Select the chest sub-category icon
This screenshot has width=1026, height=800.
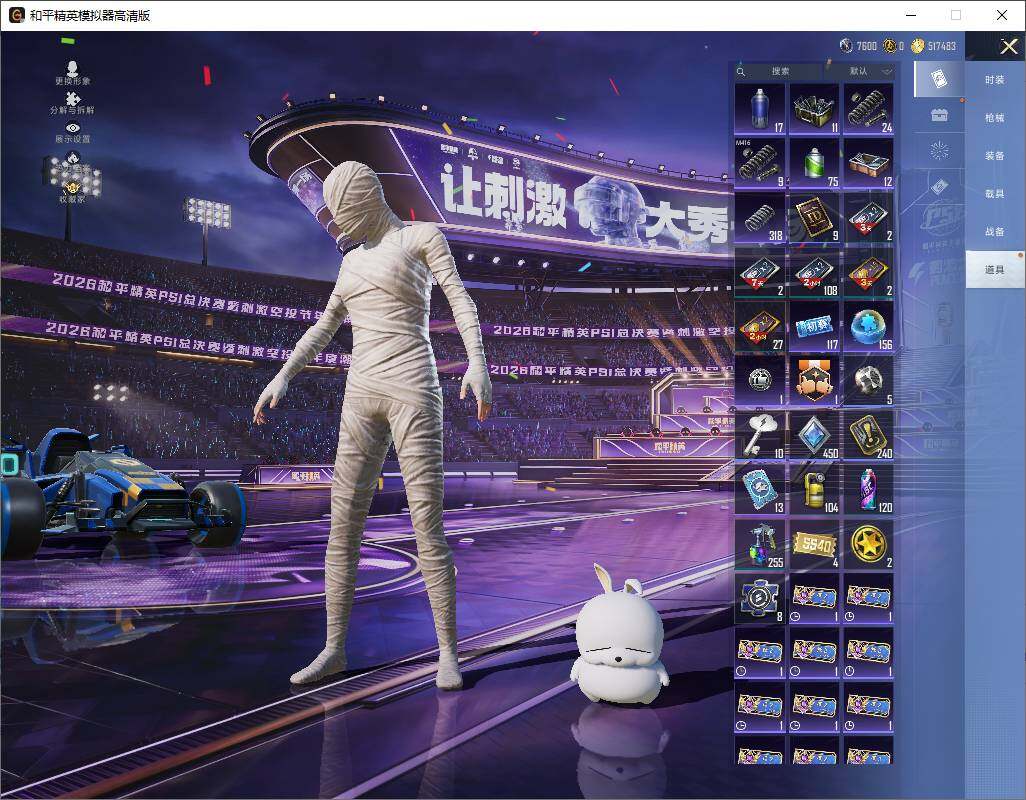coord(939,115)
